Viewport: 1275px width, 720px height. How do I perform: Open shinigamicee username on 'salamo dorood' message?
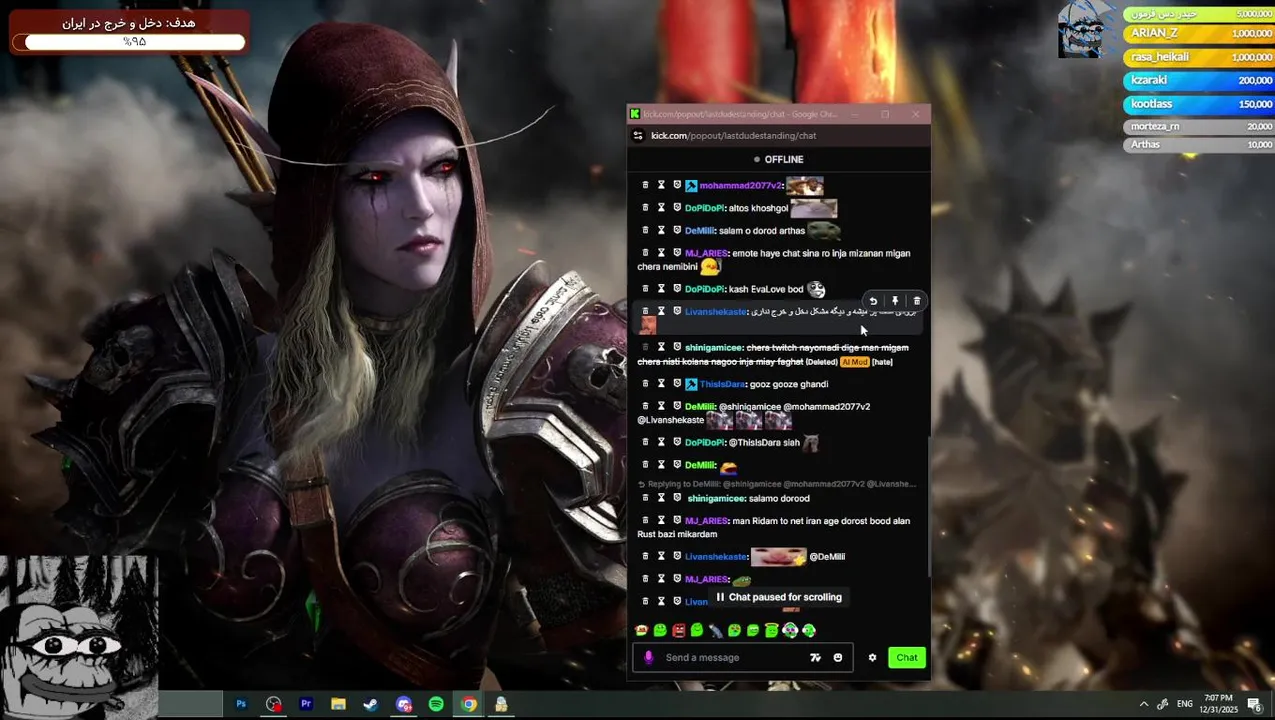tap(716, 498)
